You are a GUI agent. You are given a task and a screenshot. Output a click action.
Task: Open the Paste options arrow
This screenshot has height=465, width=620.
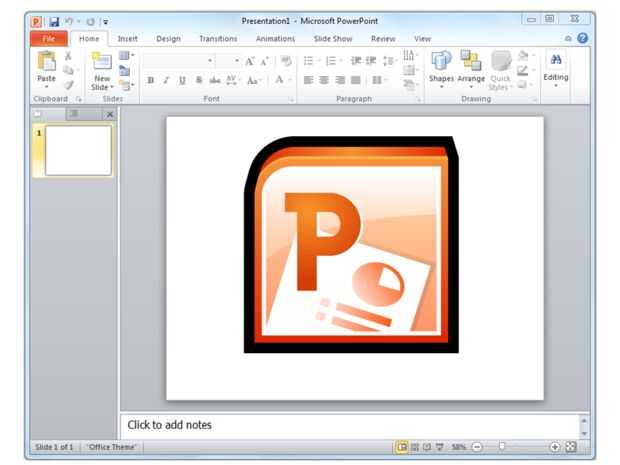pyautogui.click(x=47, y=86)
